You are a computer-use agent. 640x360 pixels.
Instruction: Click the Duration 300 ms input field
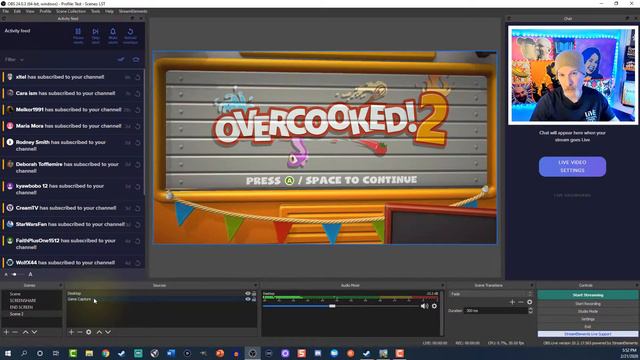(x=496, y=311)
